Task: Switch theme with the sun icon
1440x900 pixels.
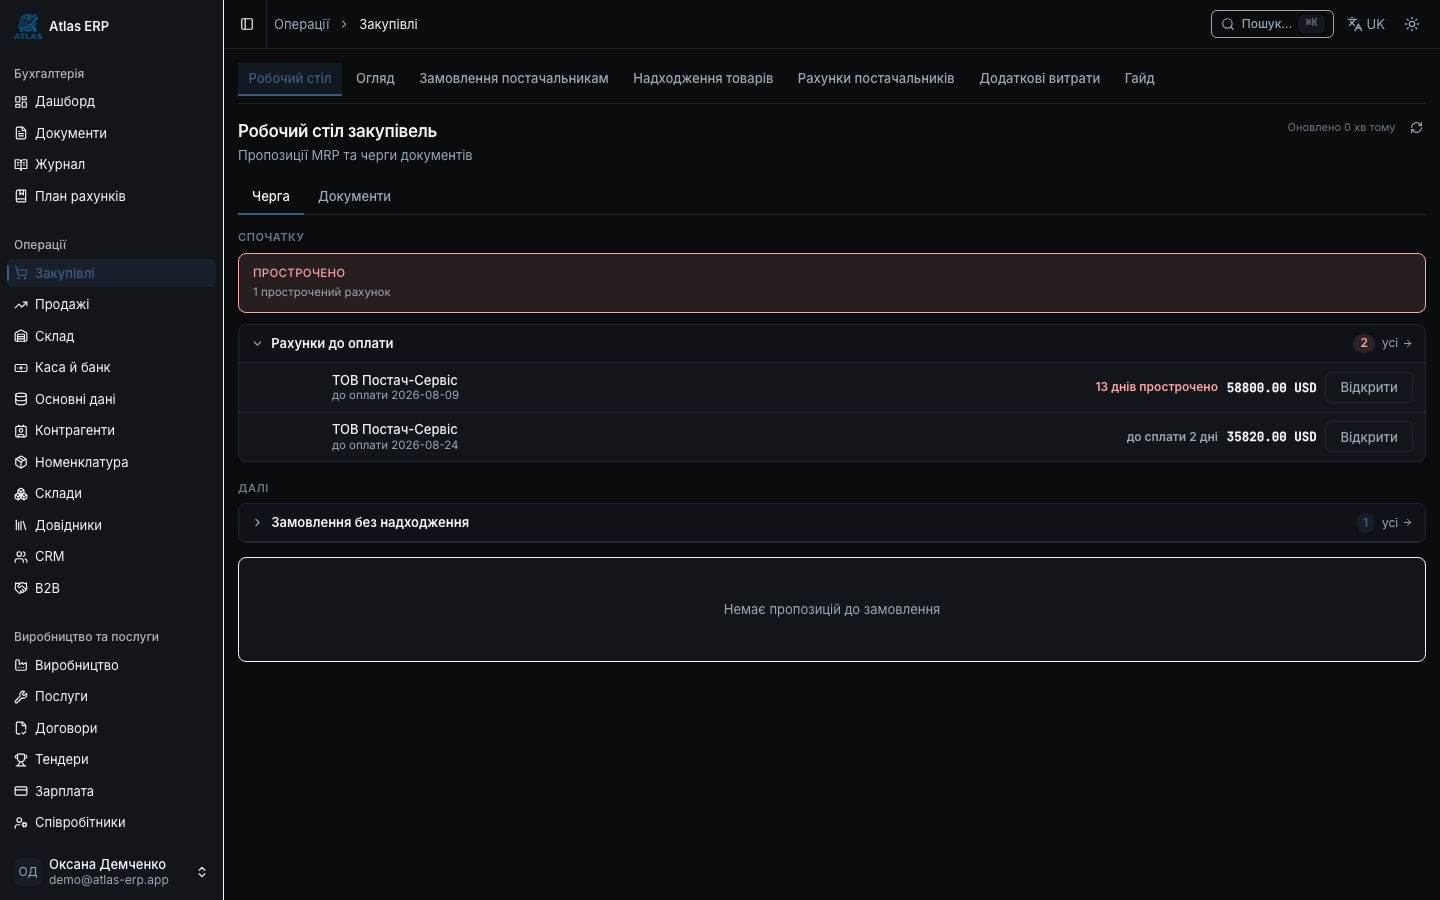Action: [x=1412, y=24]
